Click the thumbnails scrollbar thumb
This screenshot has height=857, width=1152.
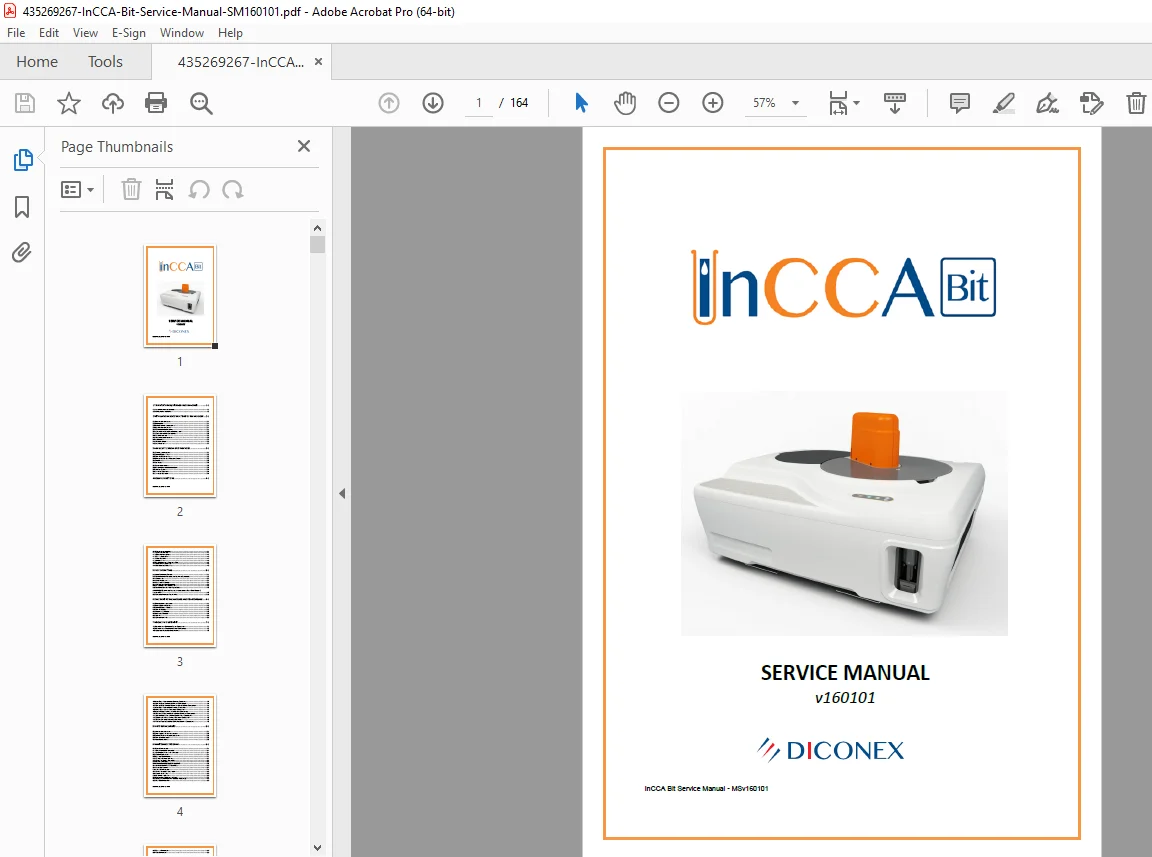click(x=317, y=245)
